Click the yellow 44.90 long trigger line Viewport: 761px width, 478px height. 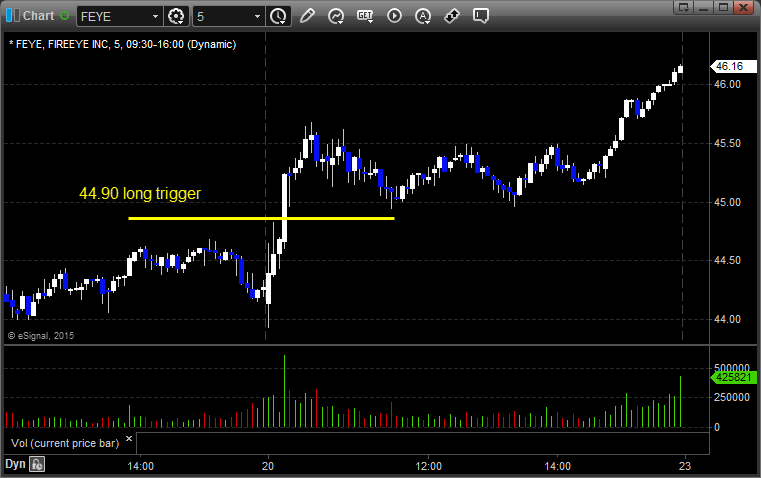click(261, 218)
